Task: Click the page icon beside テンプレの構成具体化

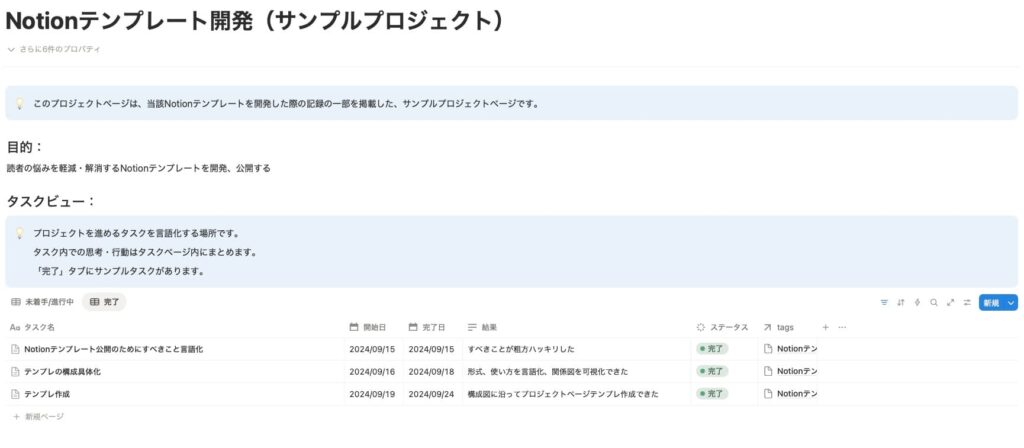Action: (x=16, y=372)
